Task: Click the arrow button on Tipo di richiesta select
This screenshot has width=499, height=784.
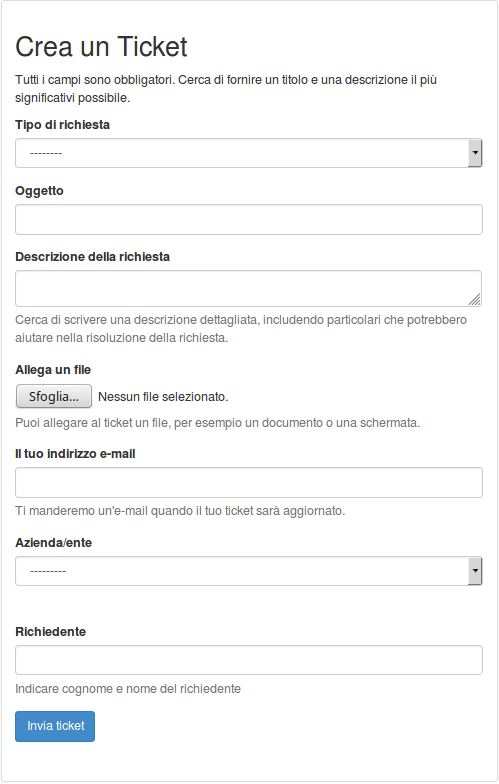Action: 475,153
